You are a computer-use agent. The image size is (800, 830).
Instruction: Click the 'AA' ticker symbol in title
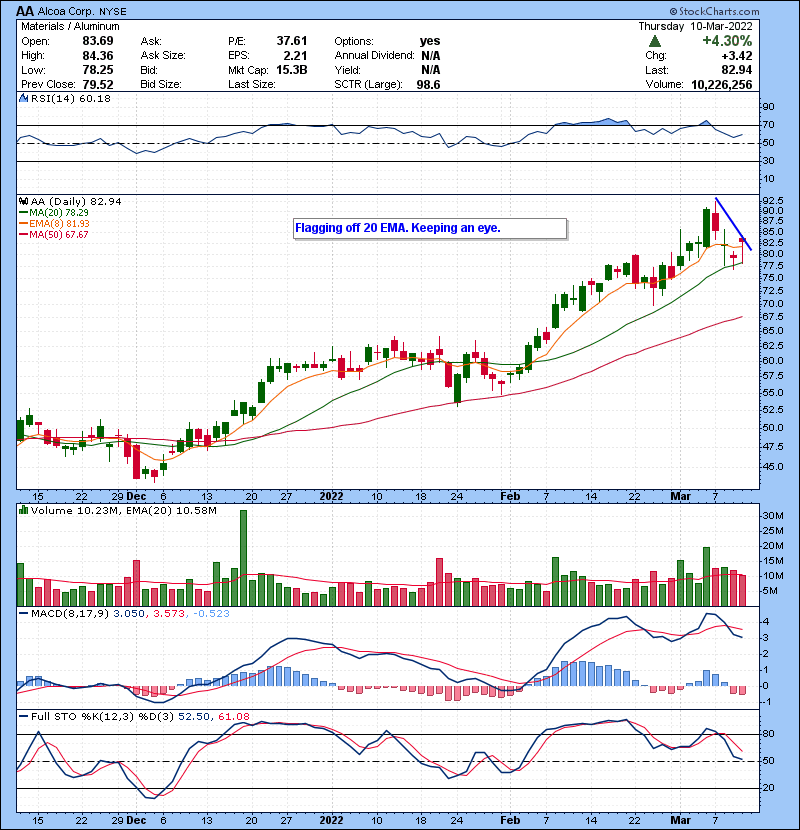(x=25, y=11)
